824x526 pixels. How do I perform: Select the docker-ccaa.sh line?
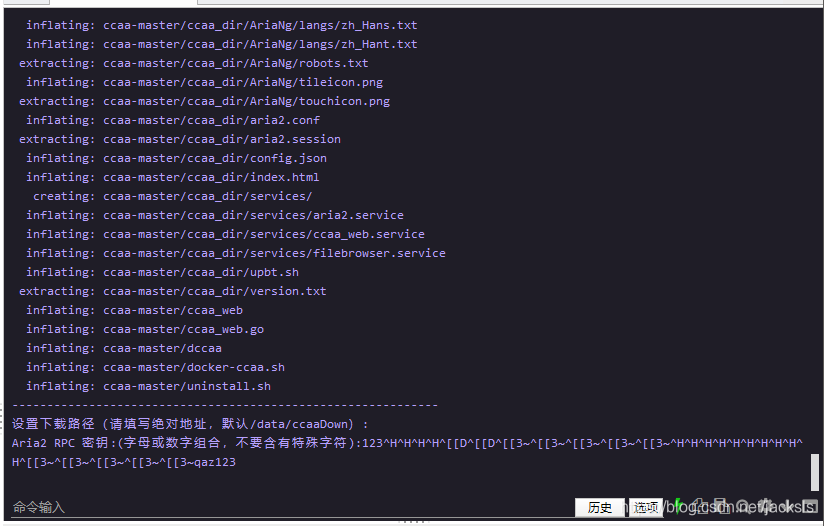click(x=156, y=367)
